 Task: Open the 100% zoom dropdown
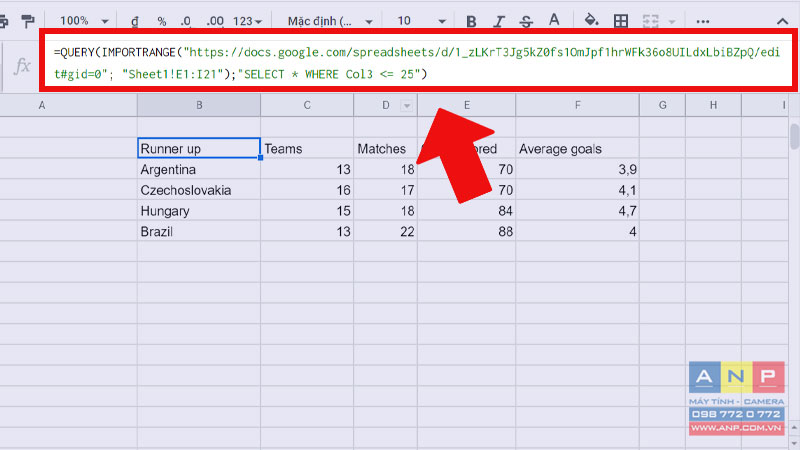tap(84, 21)
